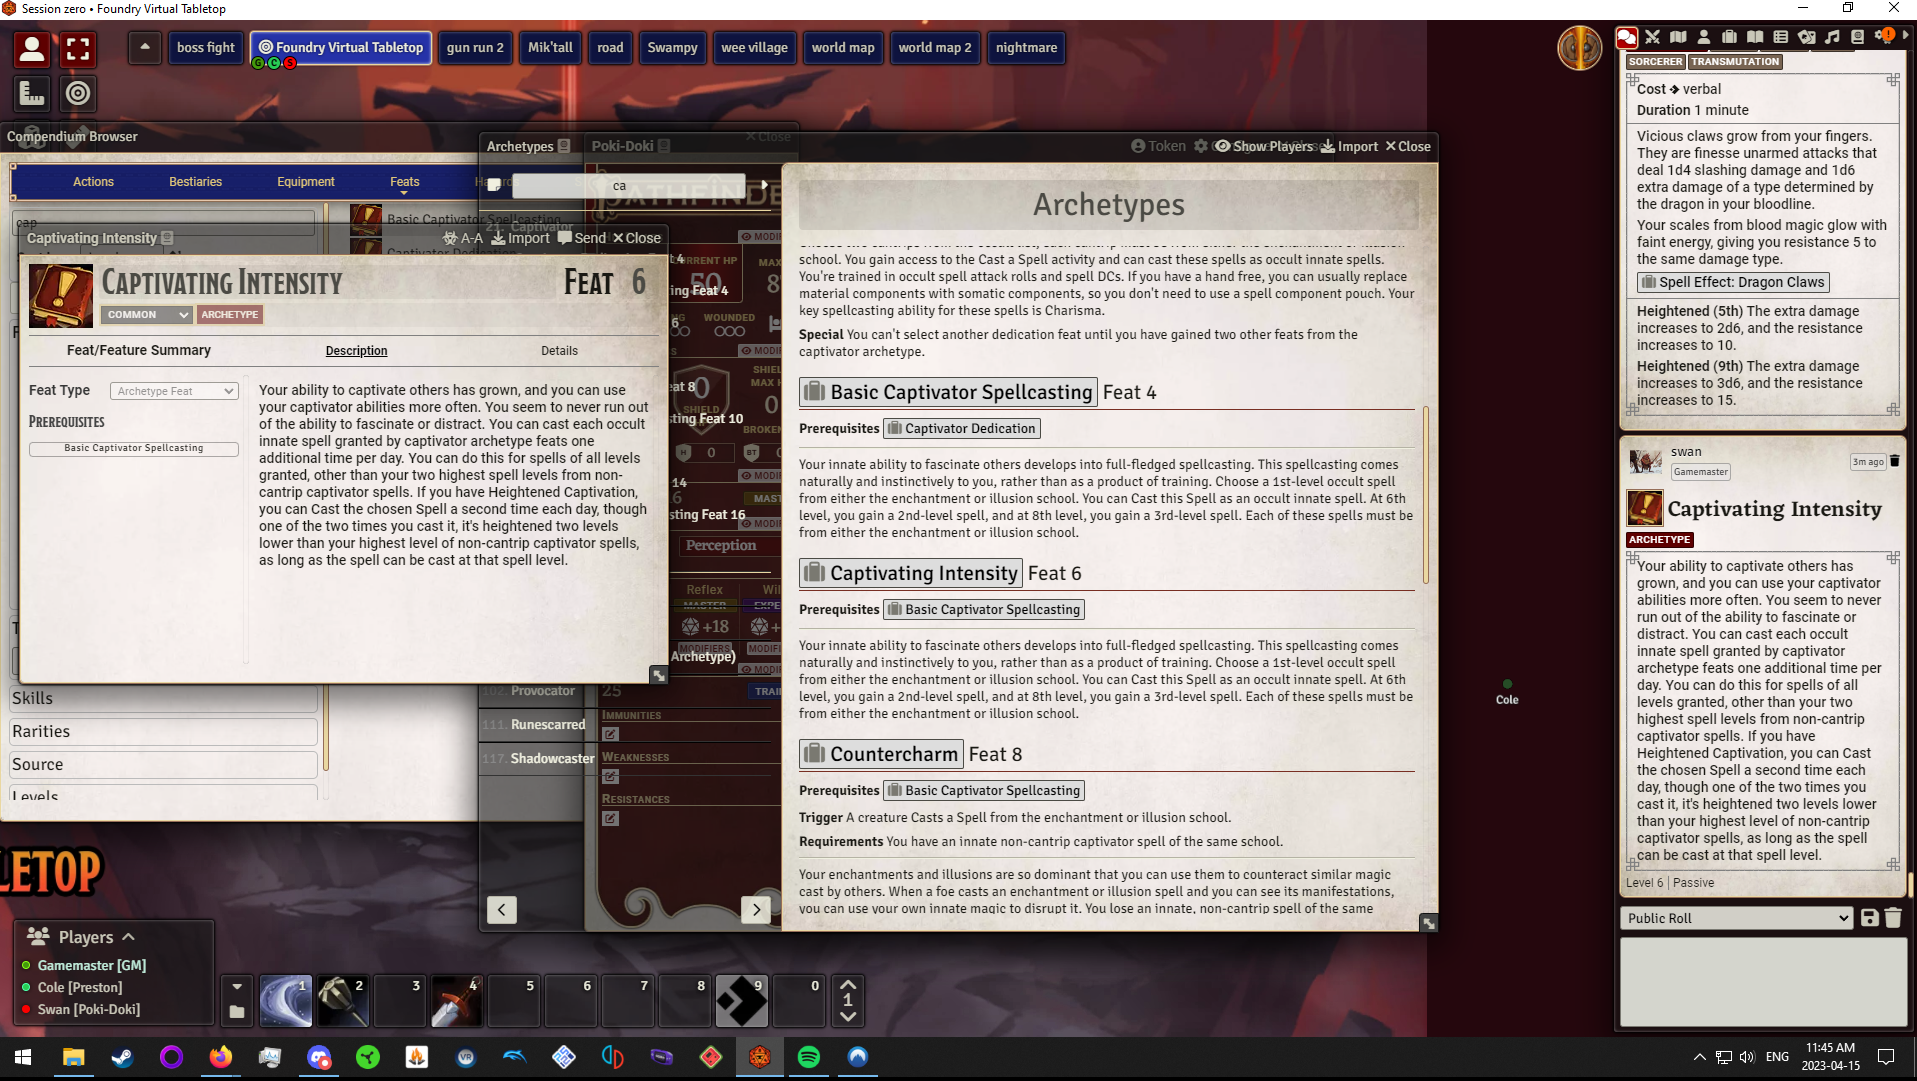The image size is (1917, 1081).
Task: Open the Public Roll dropdown
Action: [x=1735, y=917]
